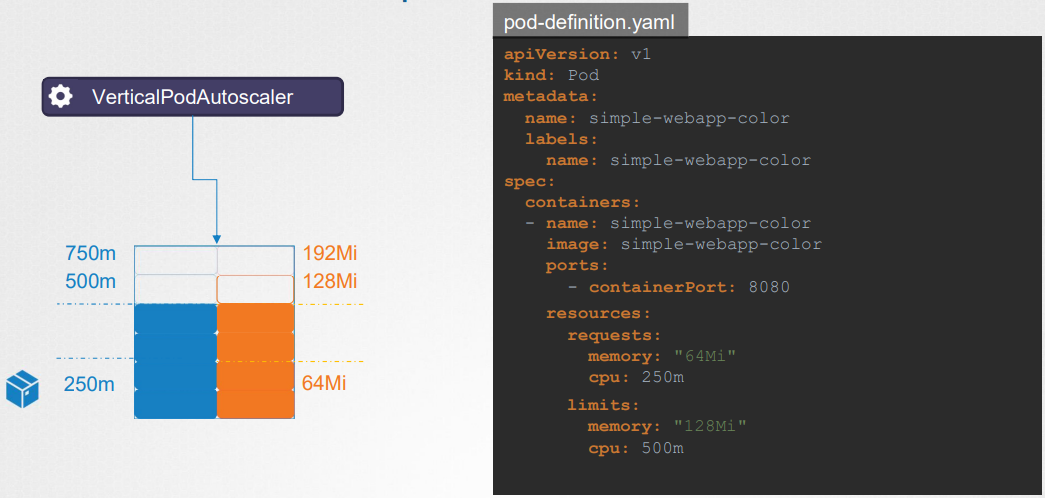Click the empty orange-outlined memory limit cell

(255, 289)
